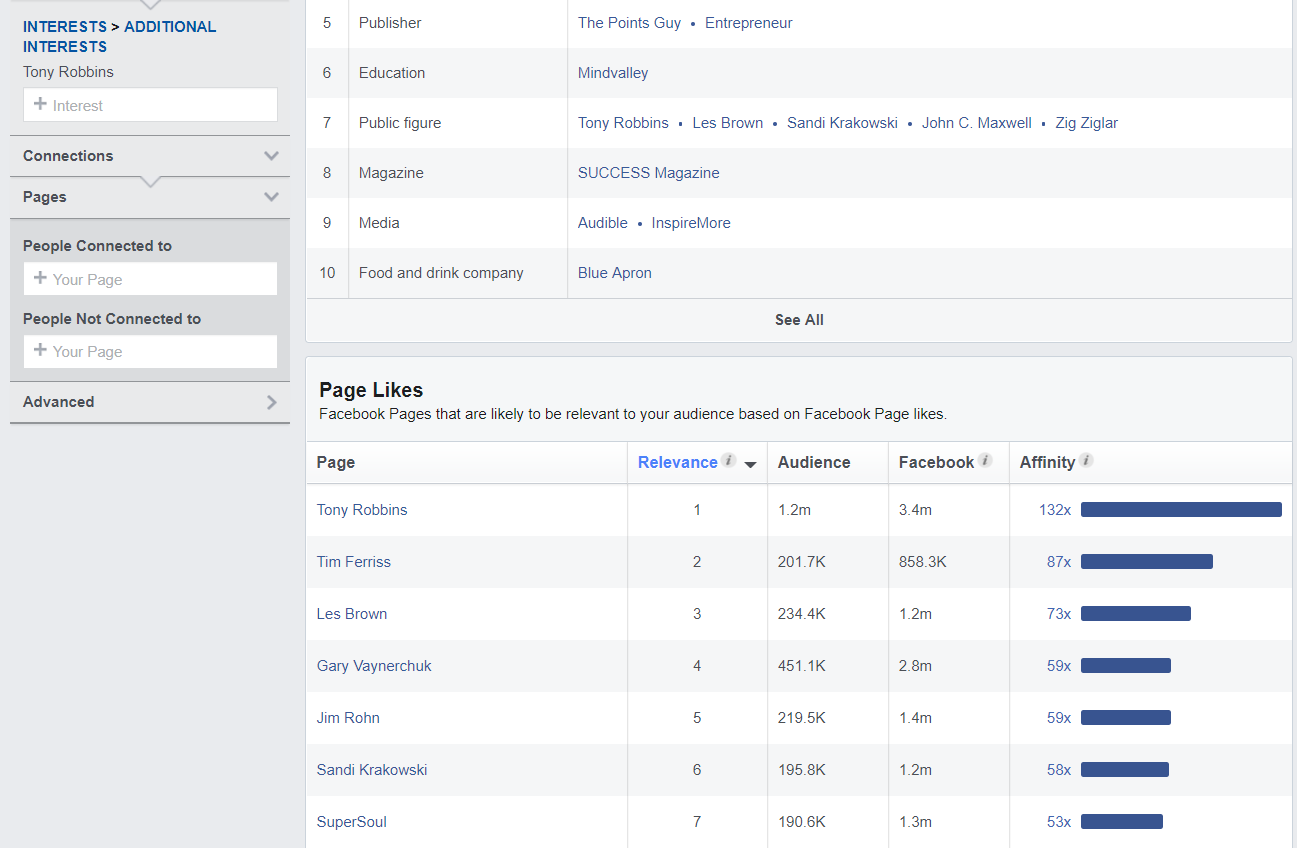This screenshot has height=848, width=1297.
Task: Open the John C. Maxwell link
Action: pos(977,123)
